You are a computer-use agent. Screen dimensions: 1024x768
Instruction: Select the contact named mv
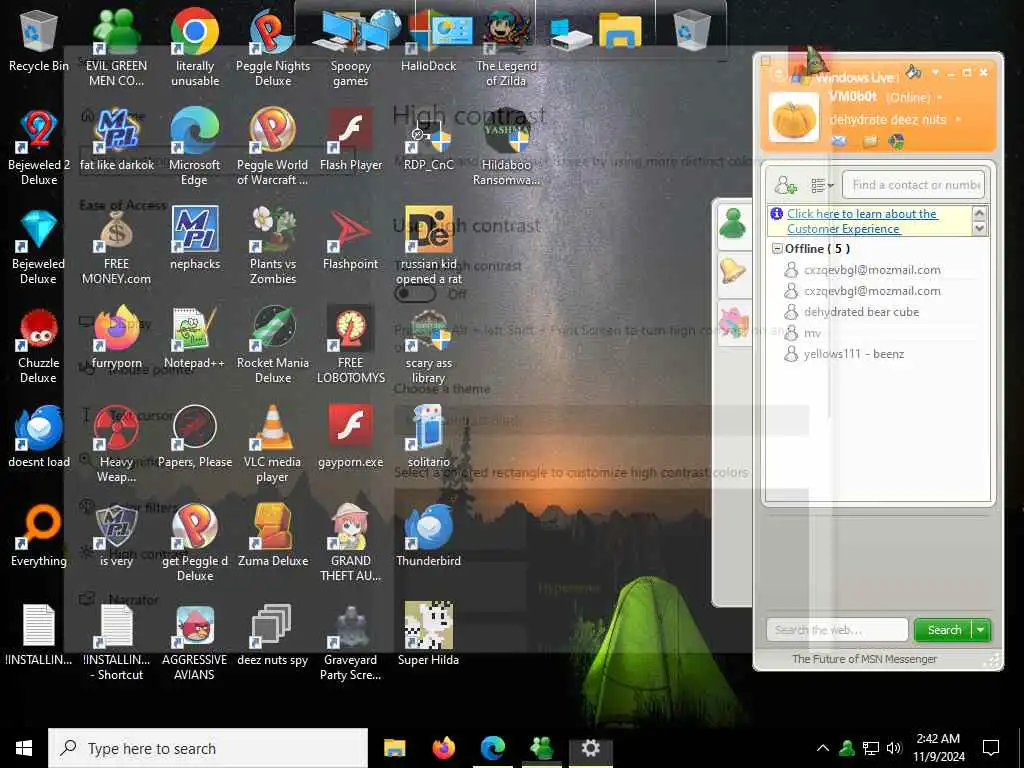[812, 333]
